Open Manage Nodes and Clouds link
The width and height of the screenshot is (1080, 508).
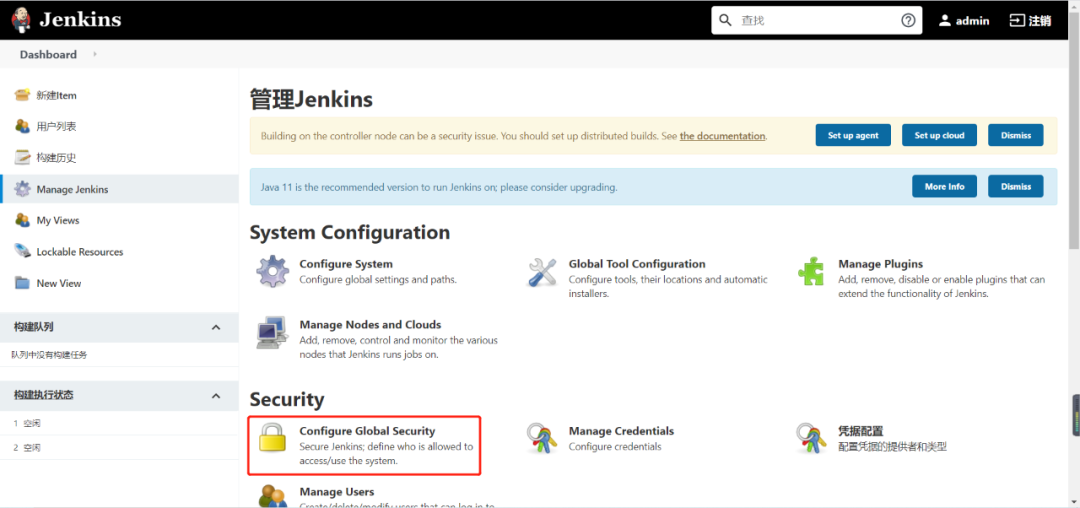(x=371, y=324)
